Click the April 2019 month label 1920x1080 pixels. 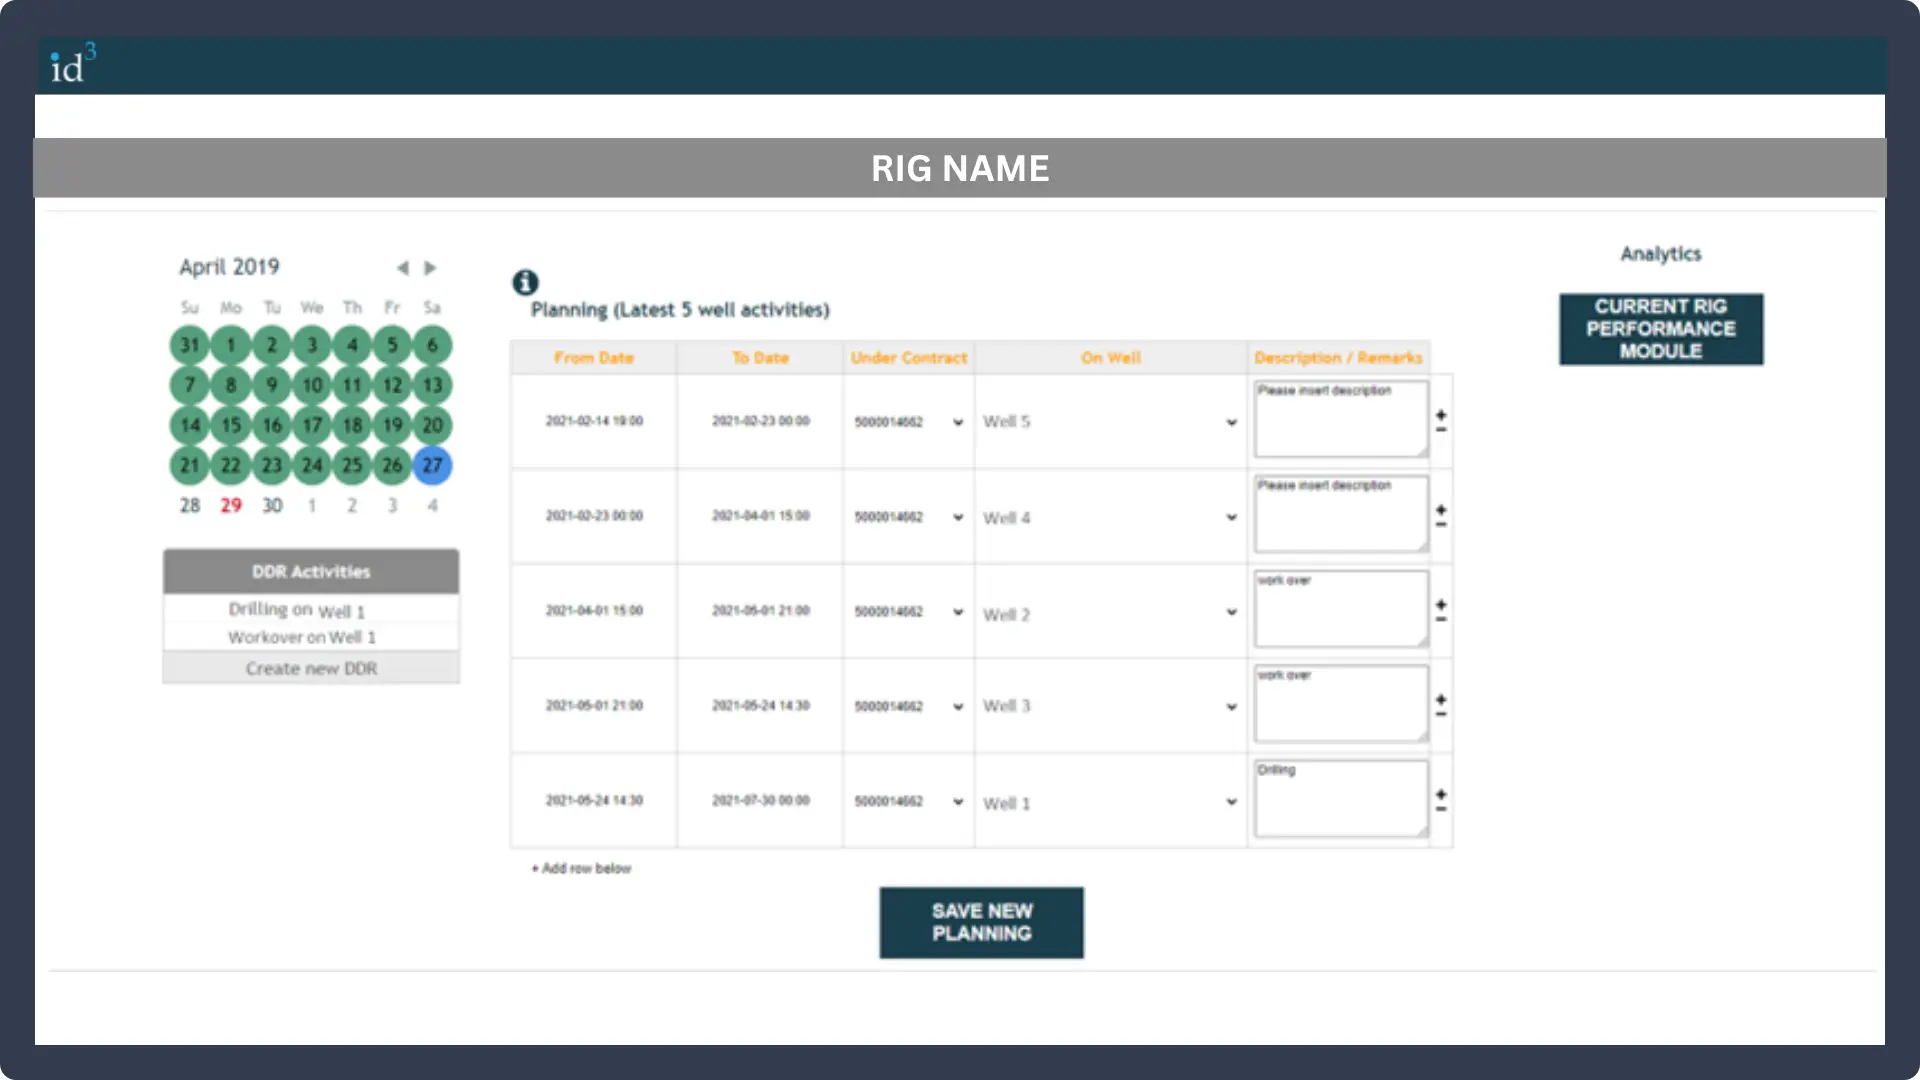click(x=229, y=267)
